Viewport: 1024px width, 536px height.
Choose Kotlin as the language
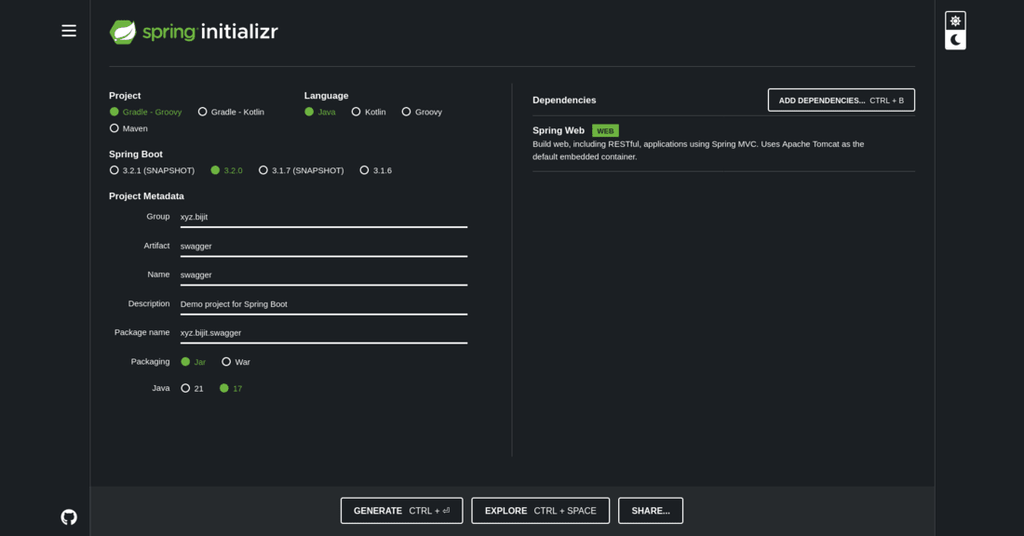click(x=368, y=112)
